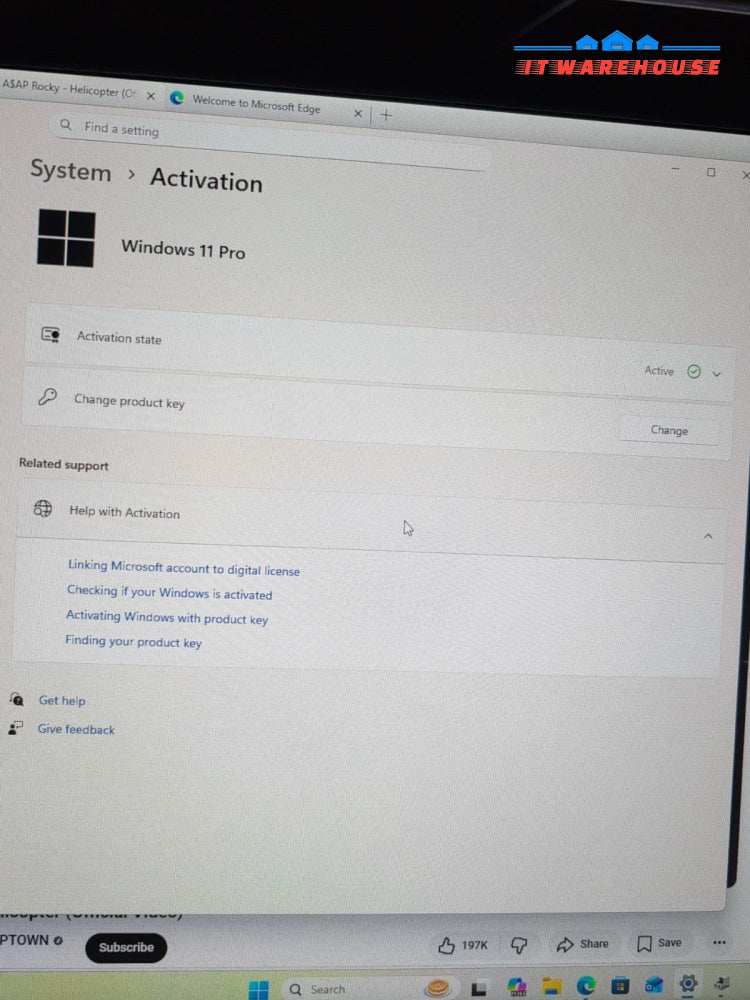The width and height of the screenshot is (750, 1000).
Task: Click the Get help headset icon
Action: pyautogui.click(x=17, y=699)
